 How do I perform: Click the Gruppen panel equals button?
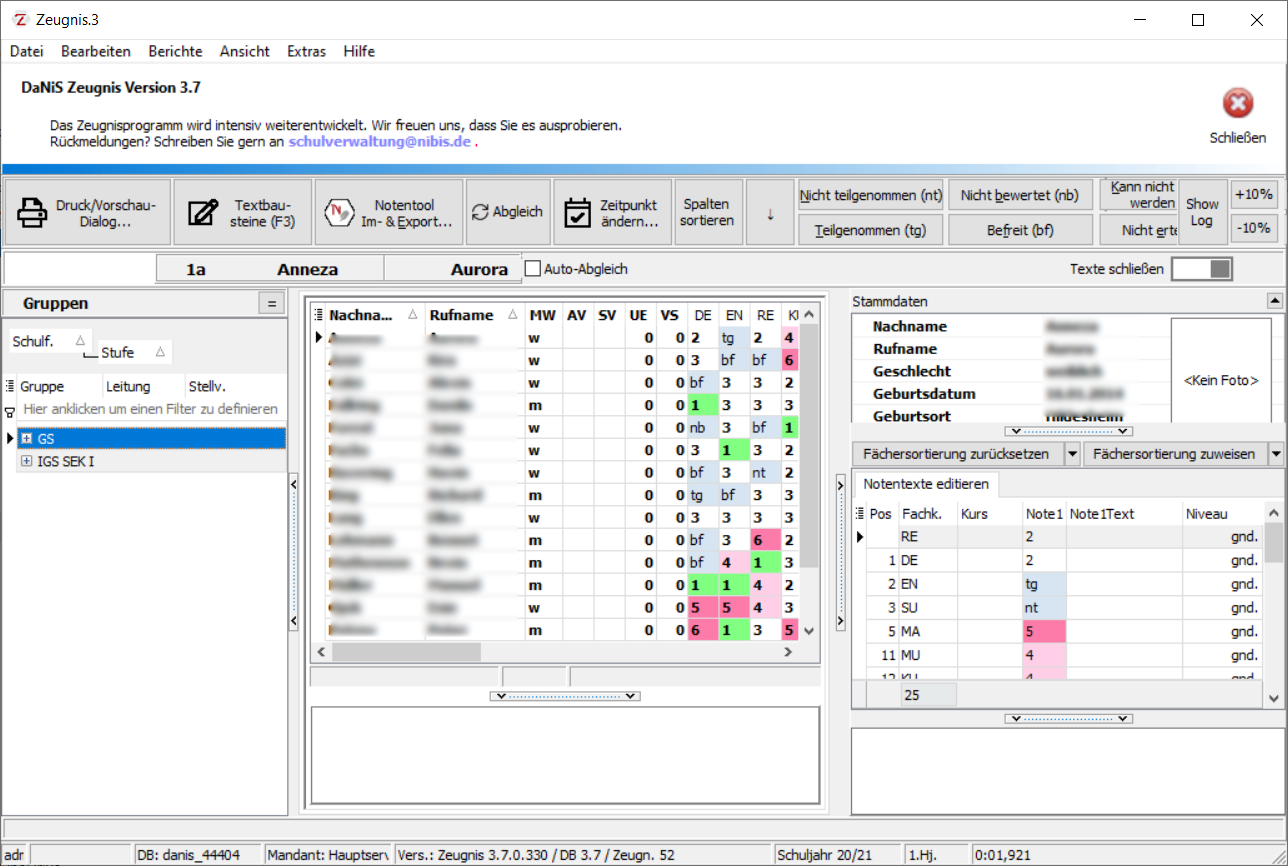tap(270, 303)
